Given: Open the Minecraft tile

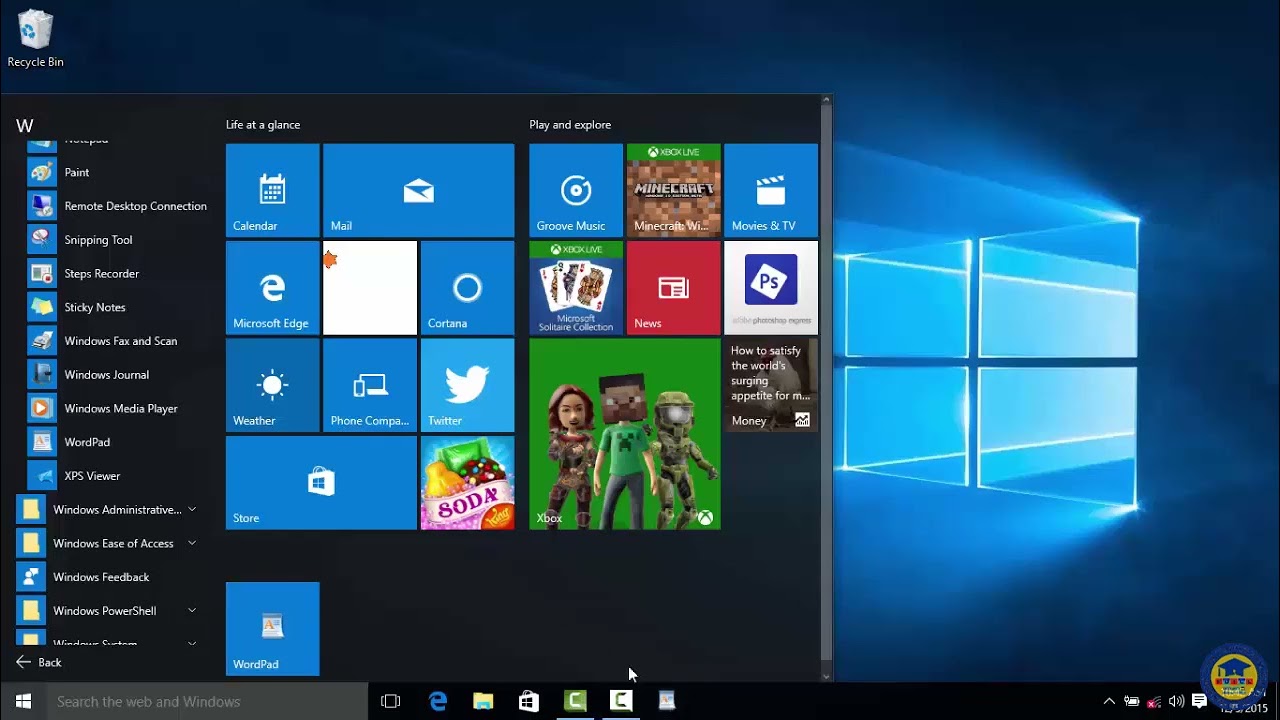Looking at the screenshot, I should pos(673,190).
